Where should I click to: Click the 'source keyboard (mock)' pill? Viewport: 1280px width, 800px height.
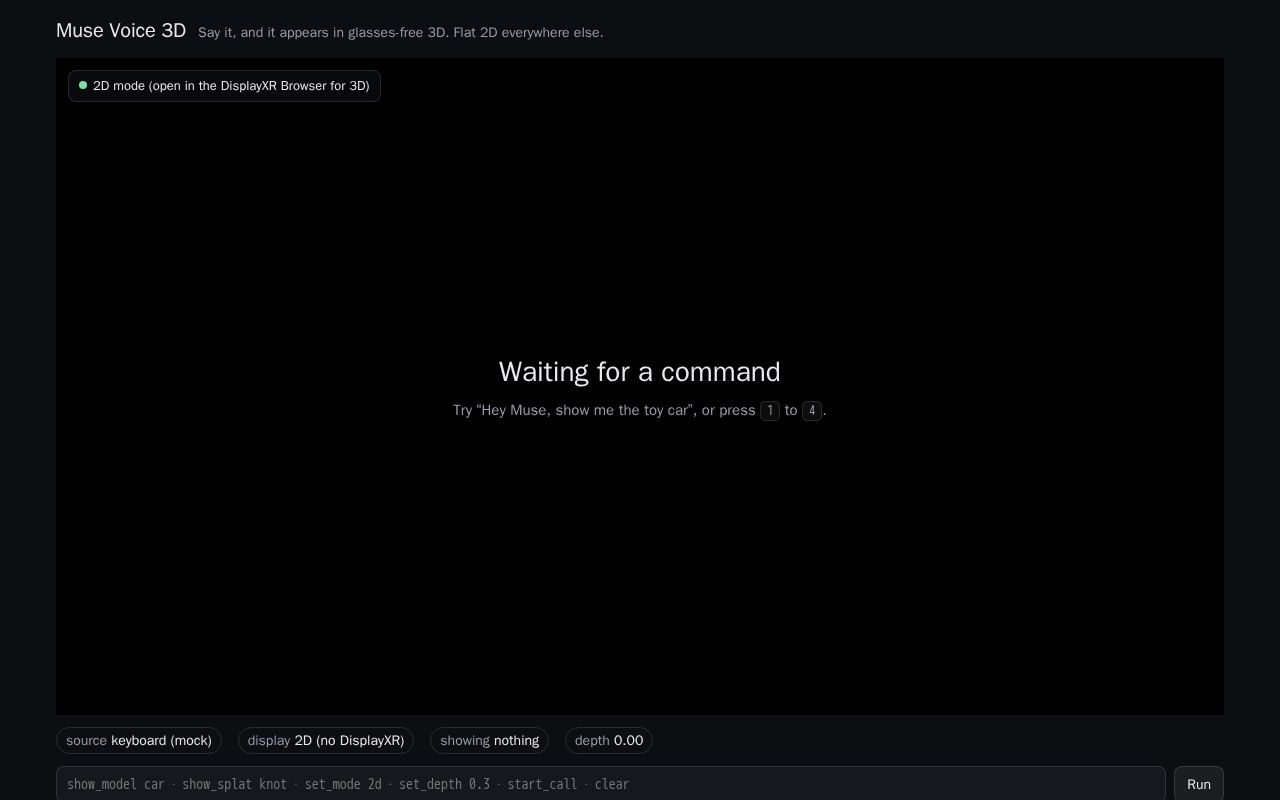coord(139,741)
